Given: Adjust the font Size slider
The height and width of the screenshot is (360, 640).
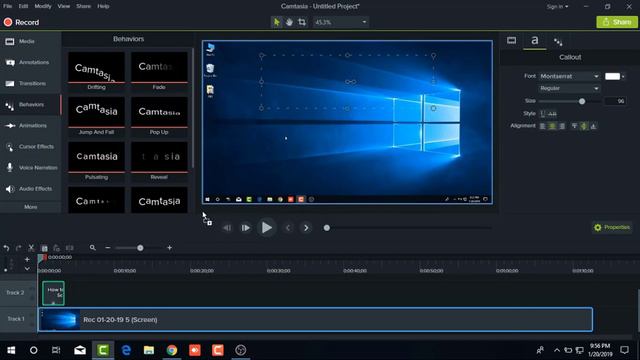Looking at the screenshot, I should tap(582, 101).
